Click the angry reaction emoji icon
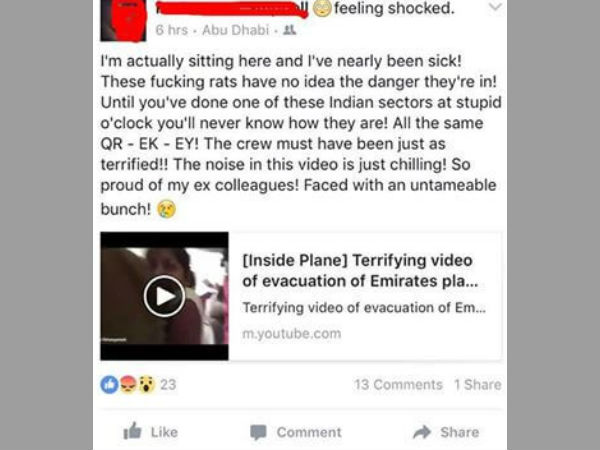Viewport: 600px width, 450px height. click(x=128, y=385)
